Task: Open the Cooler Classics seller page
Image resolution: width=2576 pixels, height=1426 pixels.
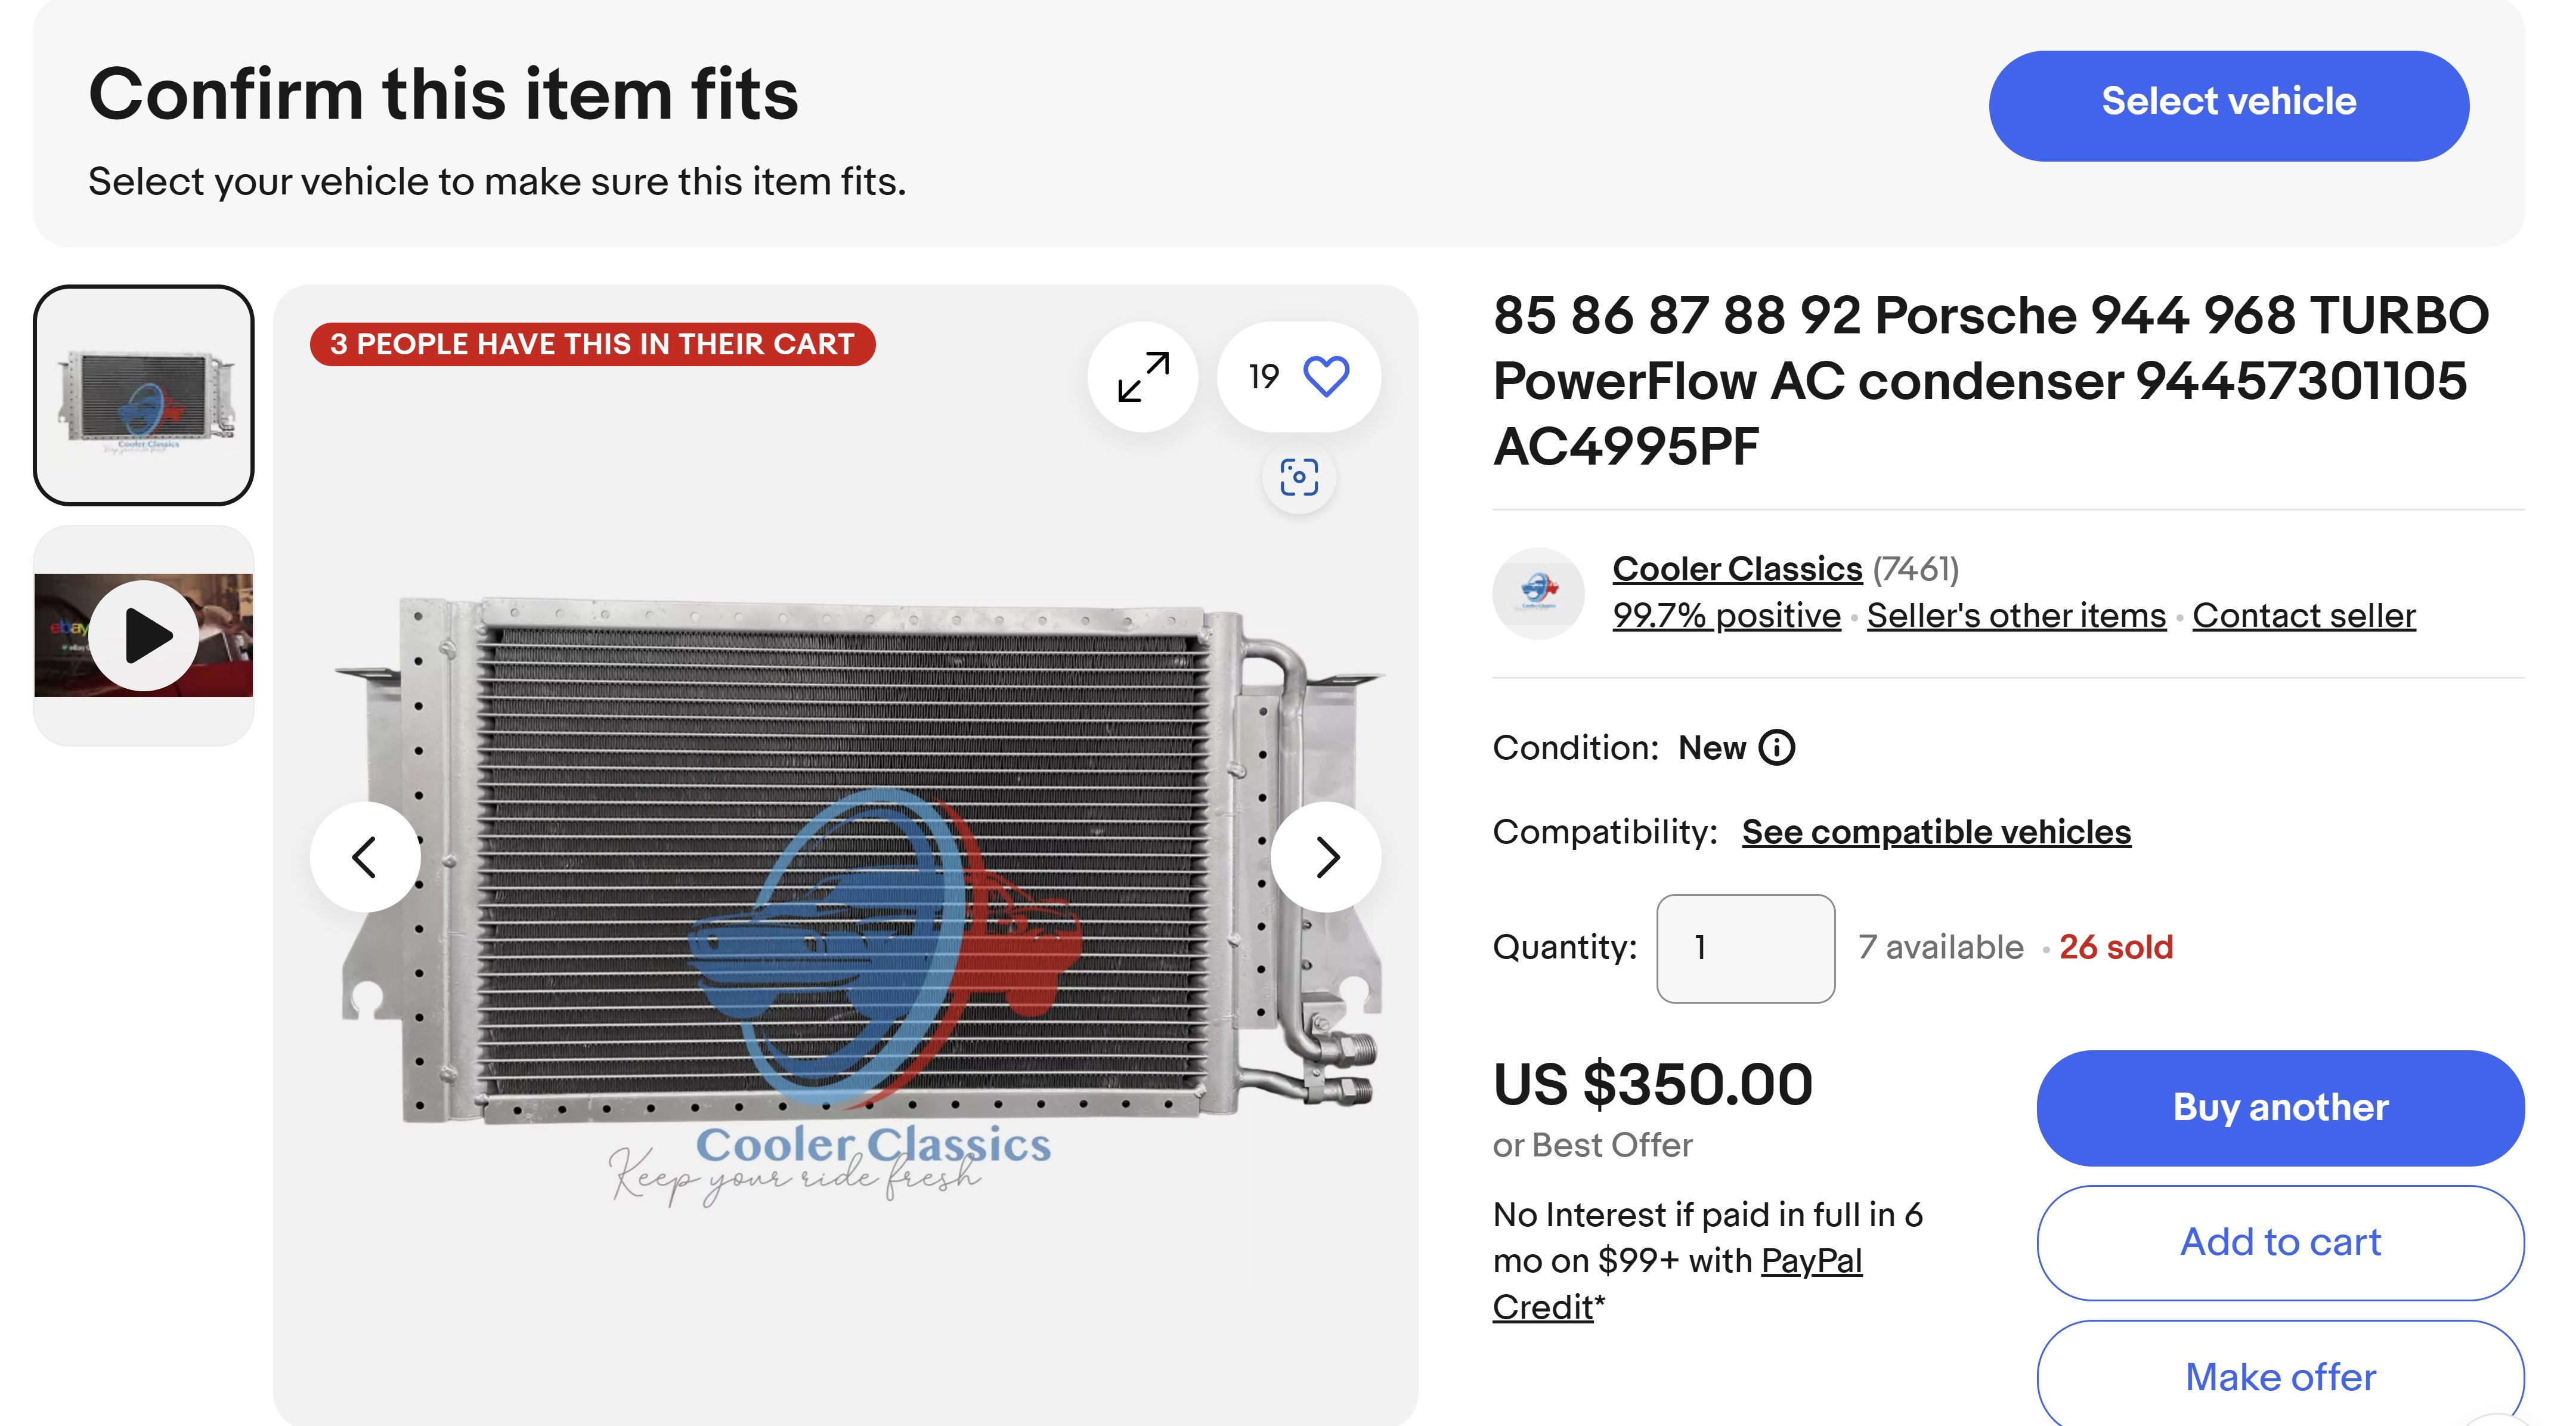Action: point(1737,569)
